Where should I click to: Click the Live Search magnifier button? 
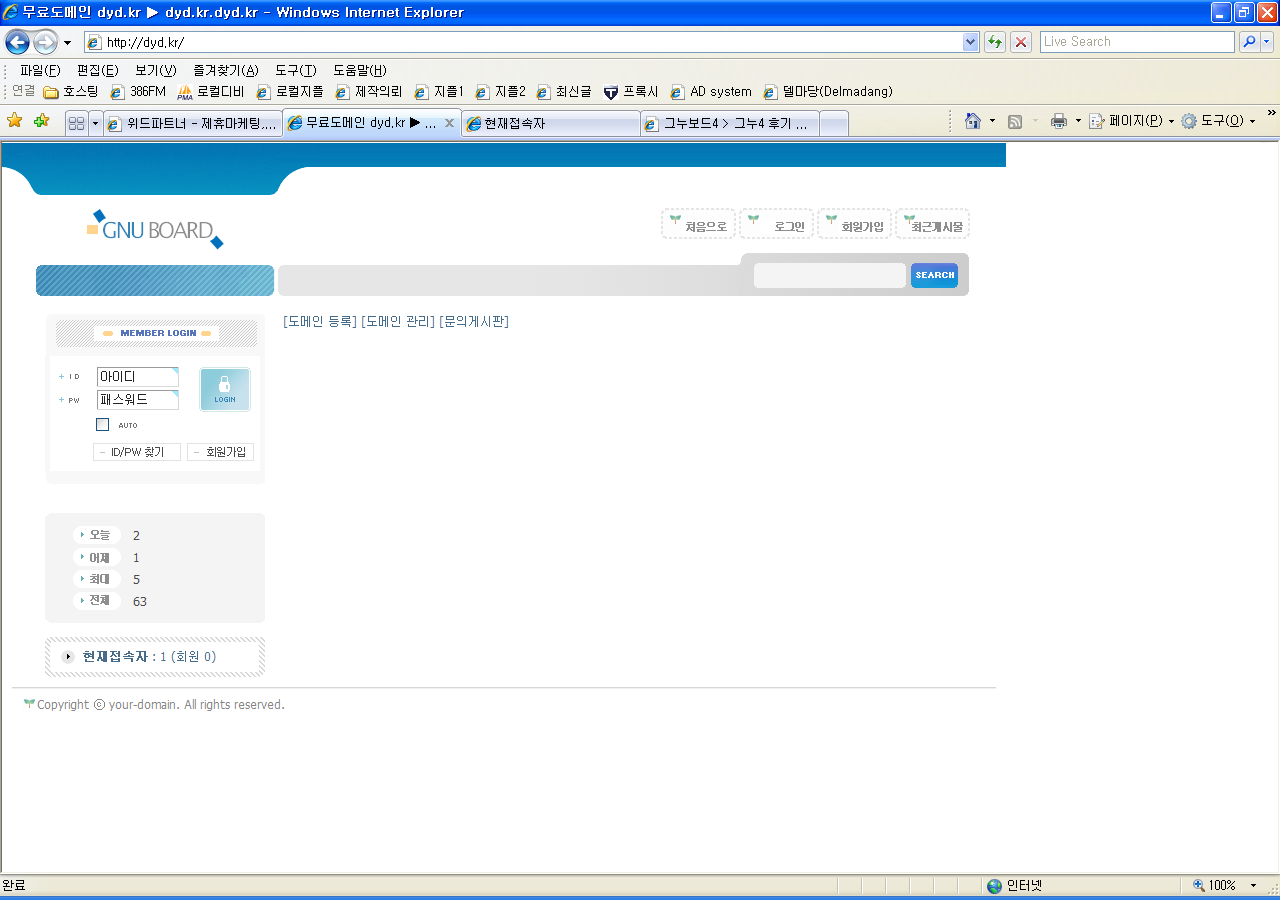coord(1249,42)
